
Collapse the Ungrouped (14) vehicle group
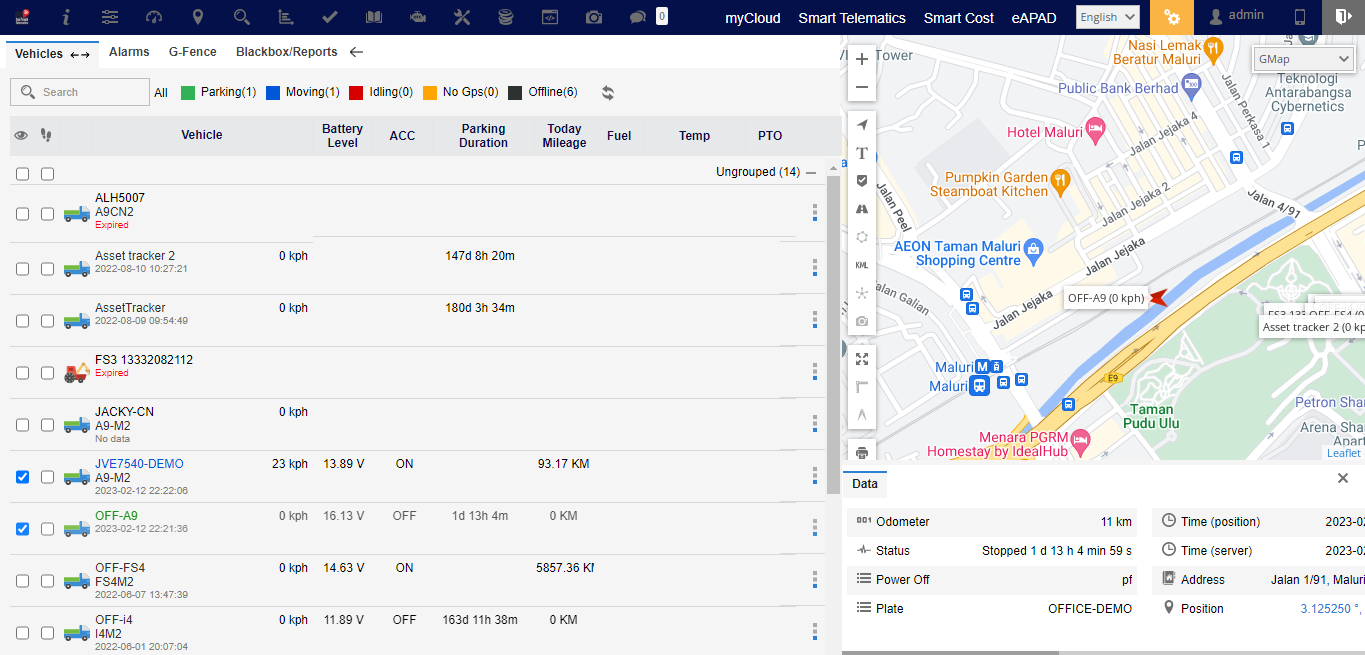click(811, 173)
